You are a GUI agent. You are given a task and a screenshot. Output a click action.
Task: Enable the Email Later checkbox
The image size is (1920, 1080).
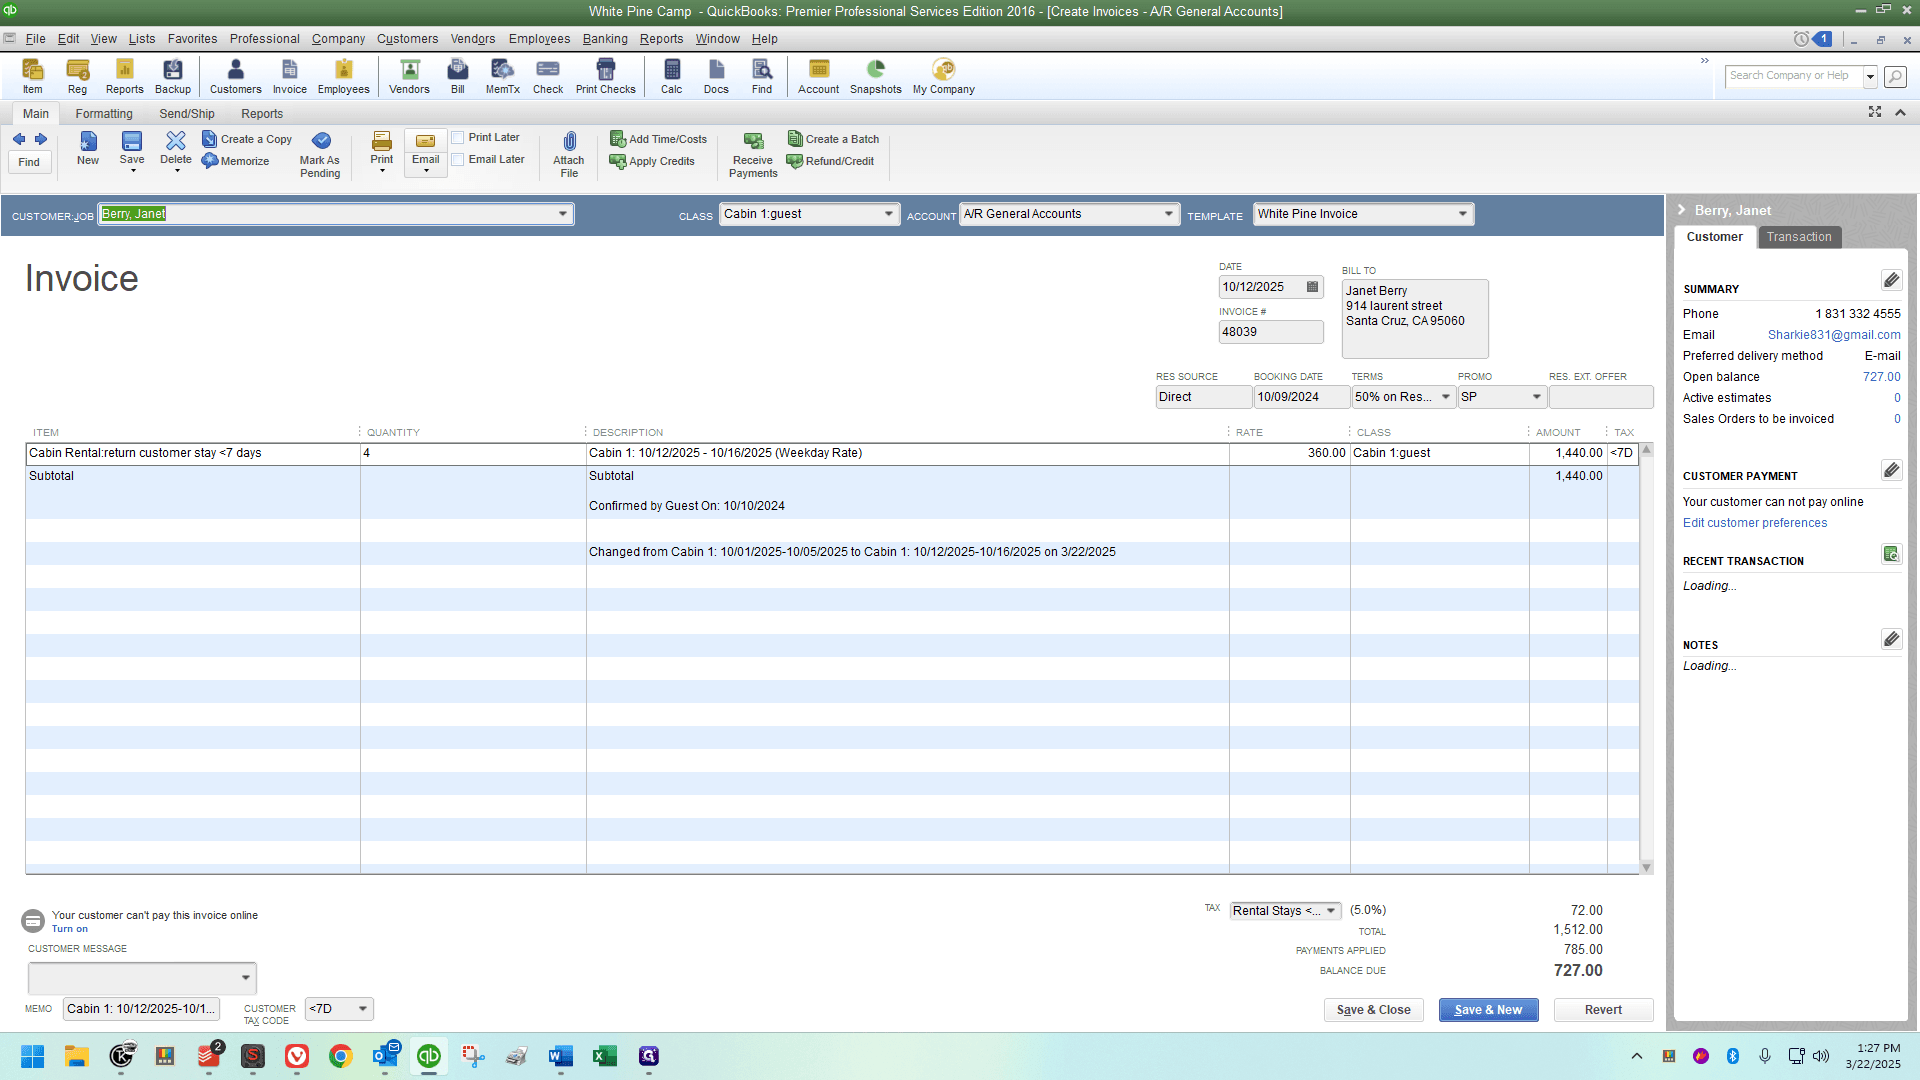click(x=458, y=160)
